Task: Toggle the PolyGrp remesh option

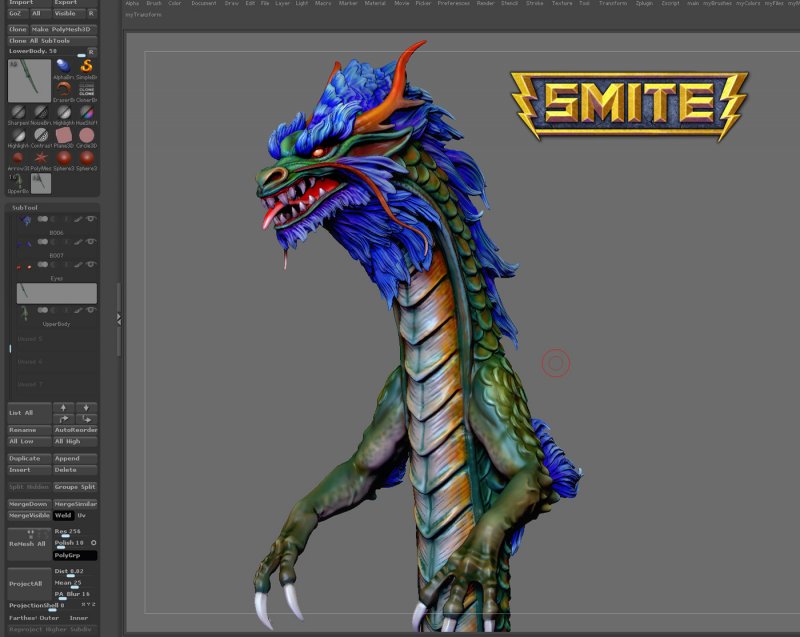Action: coord(75,555)
